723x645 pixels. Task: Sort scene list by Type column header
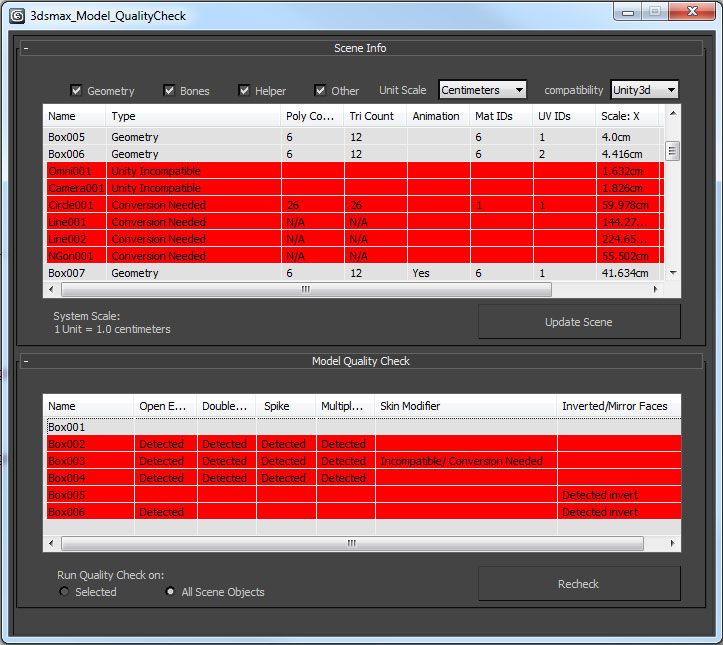click(x=193, y=116)
